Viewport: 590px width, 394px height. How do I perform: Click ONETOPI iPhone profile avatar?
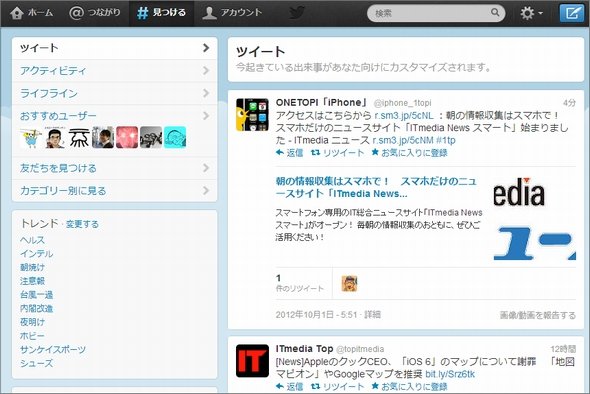click(252, 115)
